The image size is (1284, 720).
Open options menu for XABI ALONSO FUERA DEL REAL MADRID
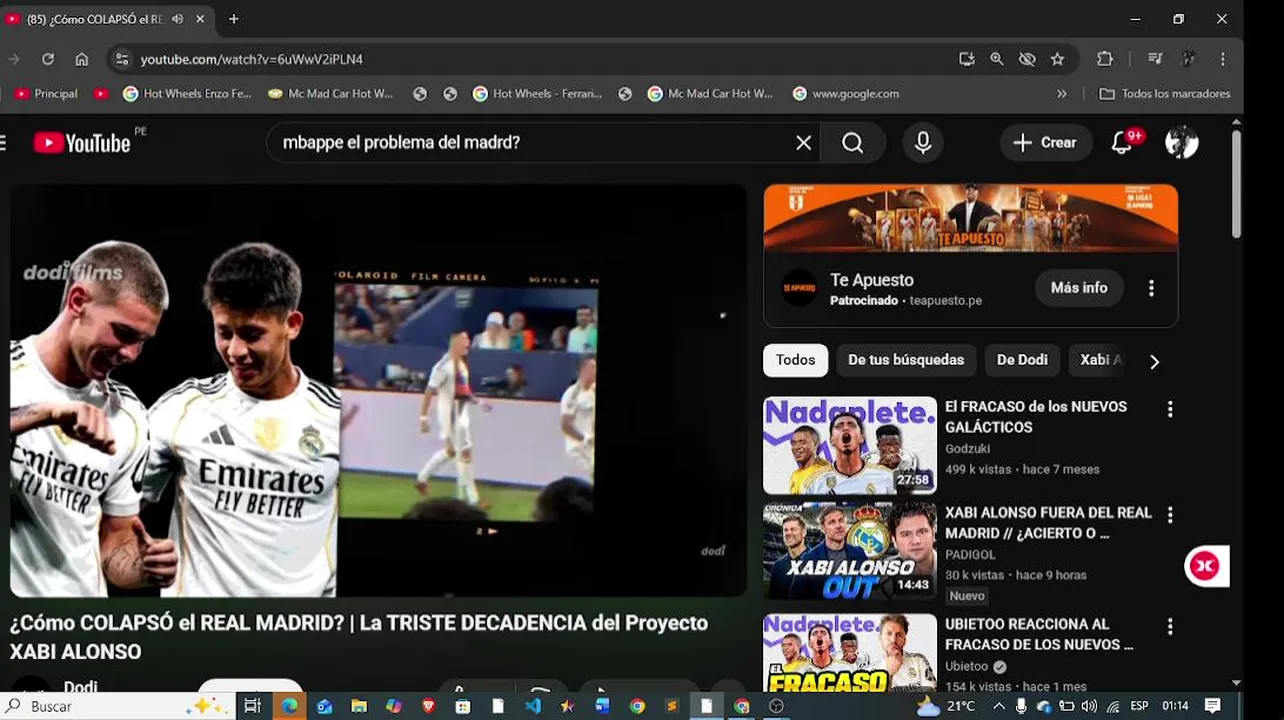click(x=1170, y=515)
